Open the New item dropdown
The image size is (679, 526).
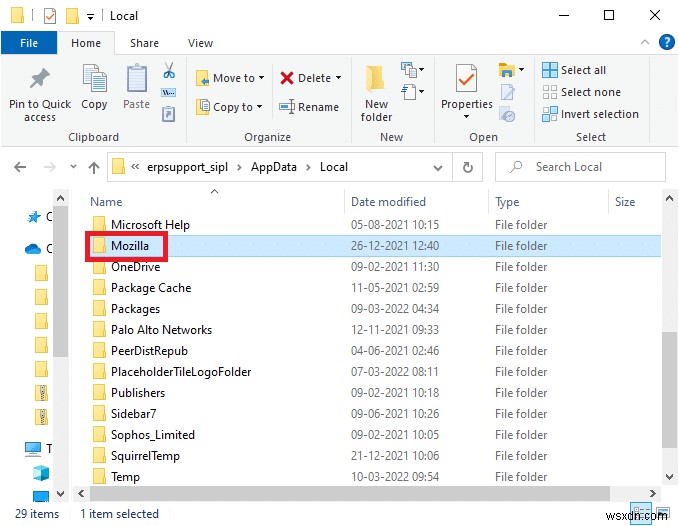click(x=412, y=70)
